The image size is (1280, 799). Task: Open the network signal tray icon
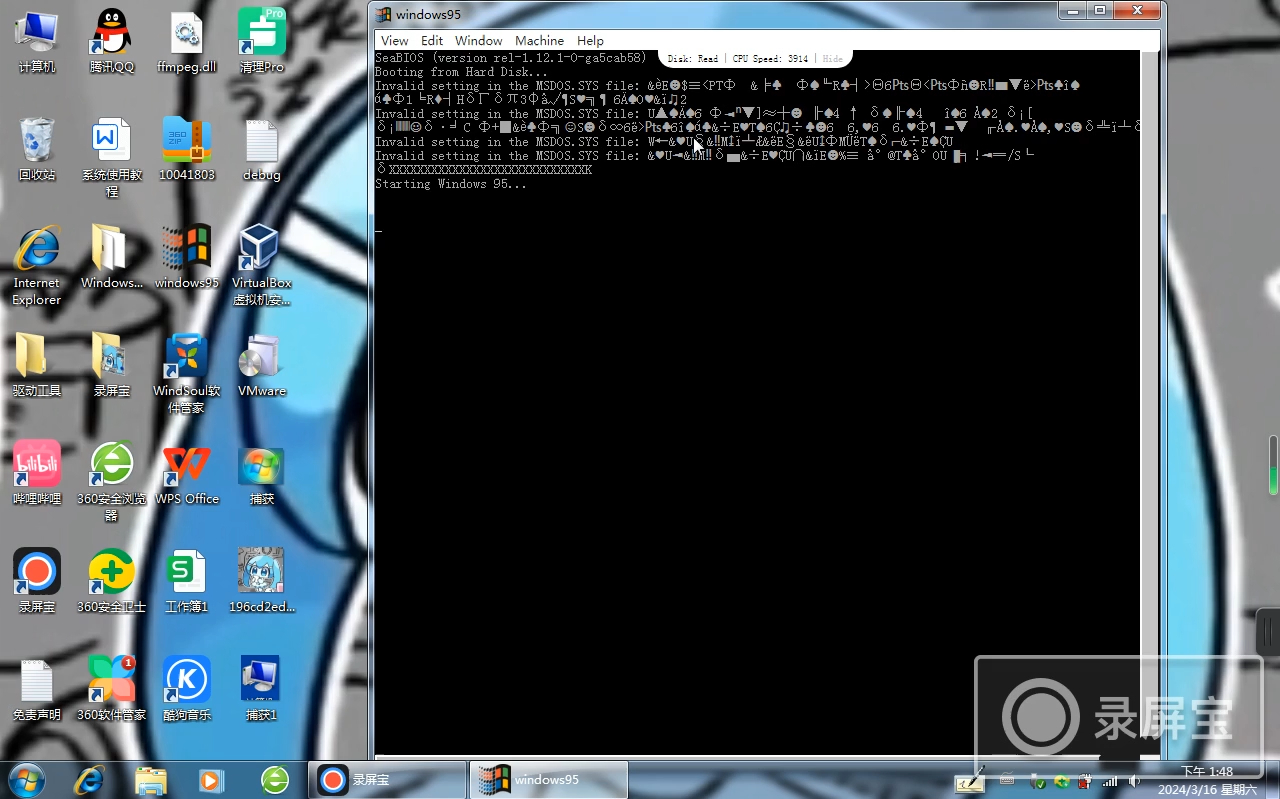click(1109, 781)
